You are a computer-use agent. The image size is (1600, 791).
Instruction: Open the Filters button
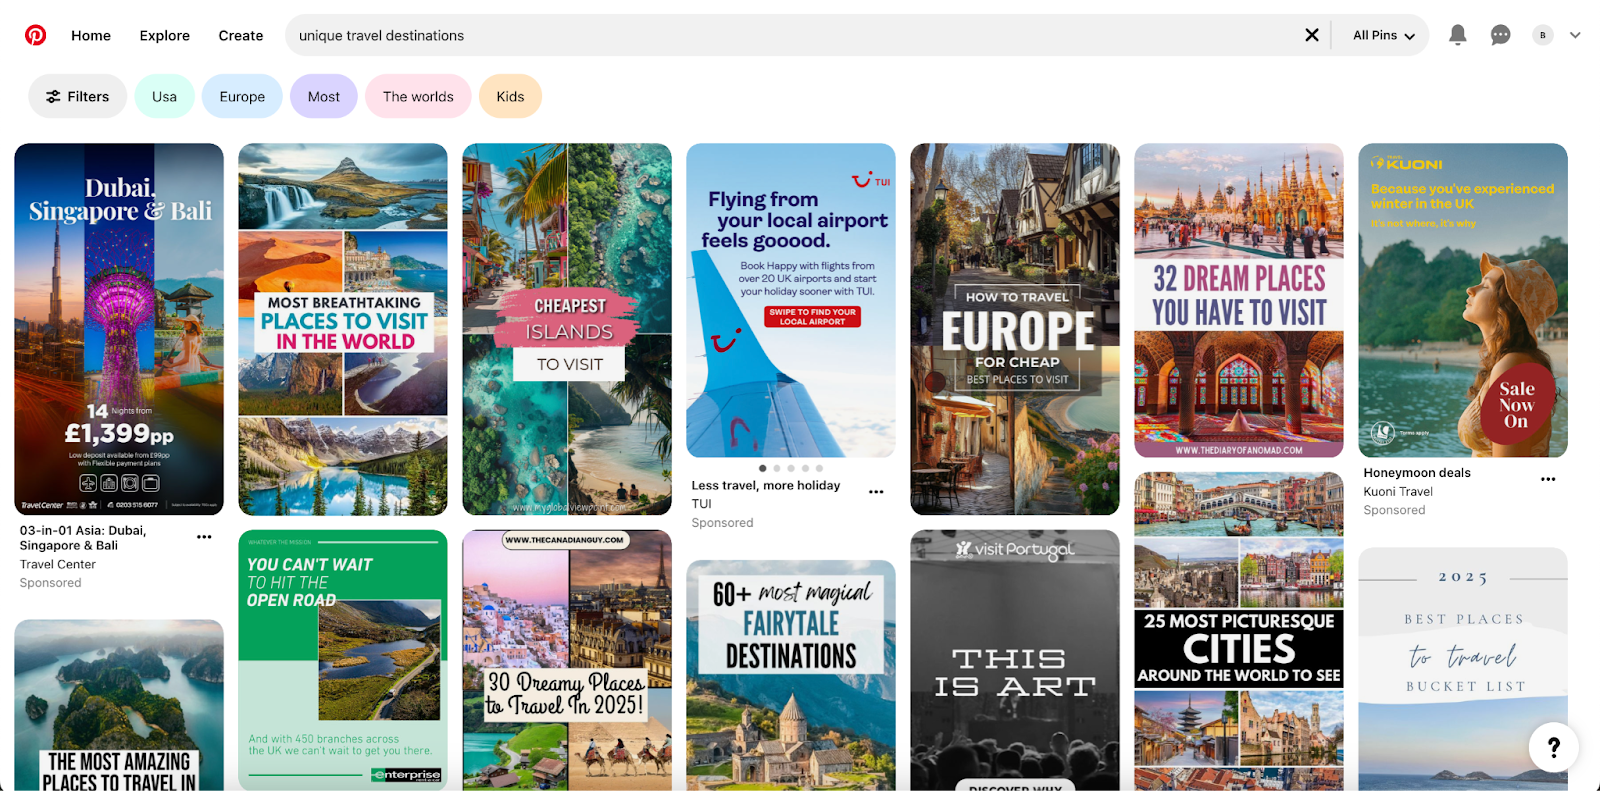tap(78, 96)
